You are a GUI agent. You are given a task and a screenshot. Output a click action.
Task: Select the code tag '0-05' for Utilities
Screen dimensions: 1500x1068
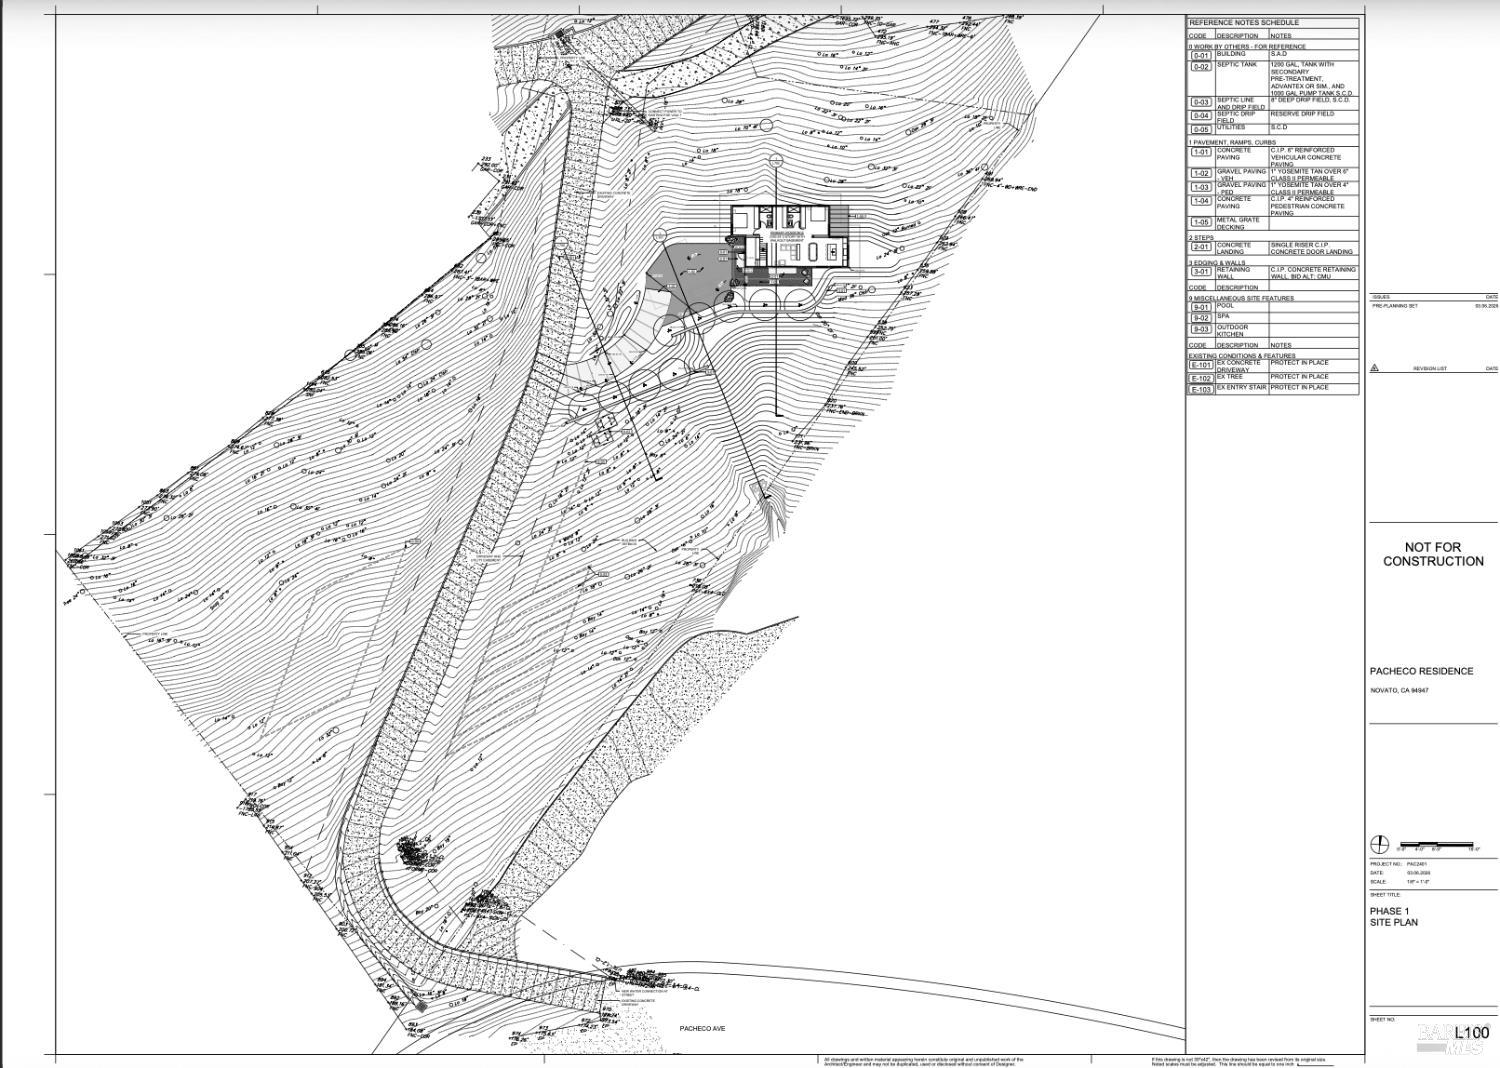(x=1201, y=129)
